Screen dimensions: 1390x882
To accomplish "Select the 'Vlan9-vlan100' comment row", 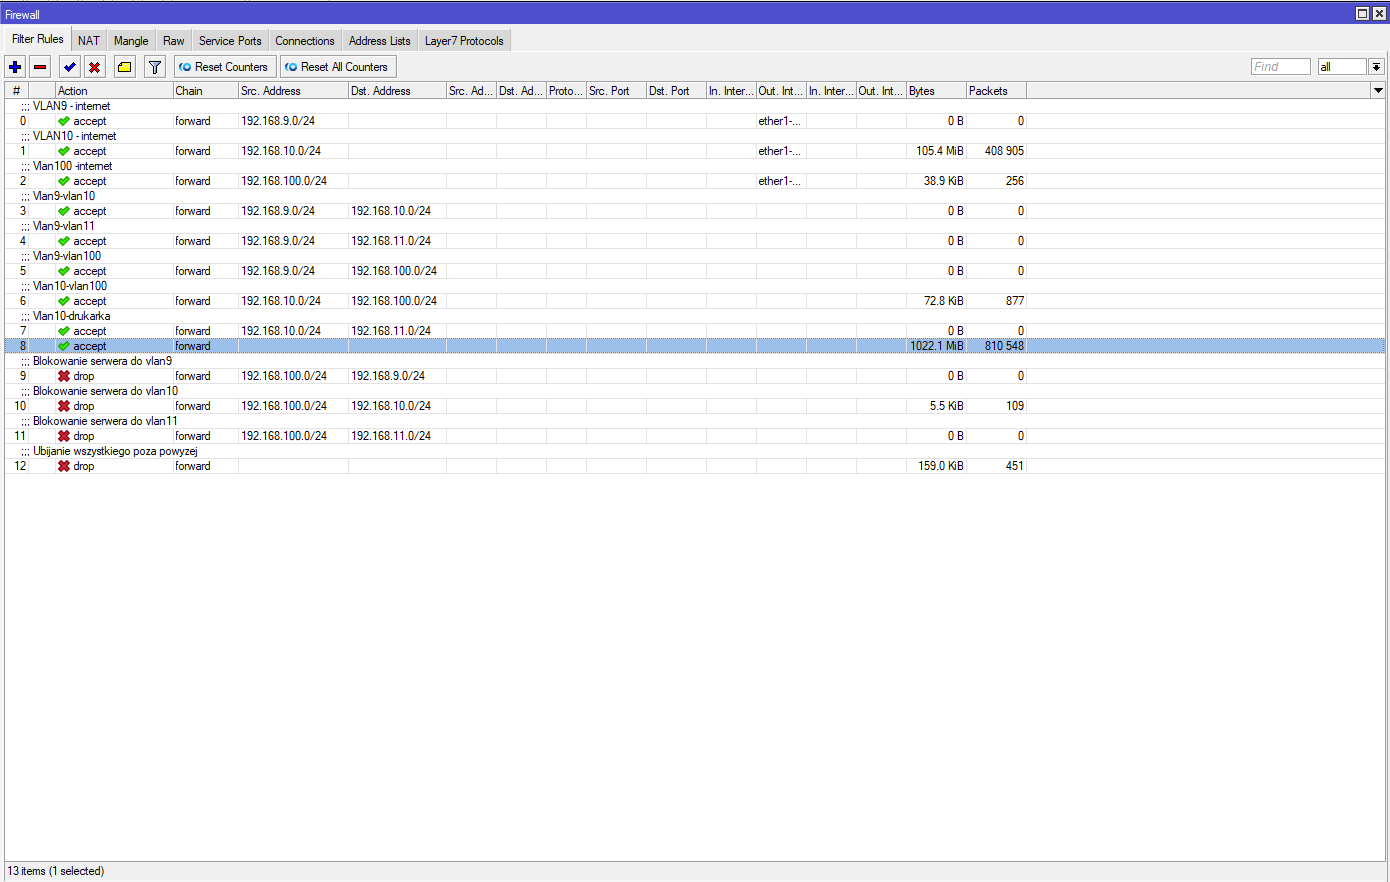I will [695, 256].
